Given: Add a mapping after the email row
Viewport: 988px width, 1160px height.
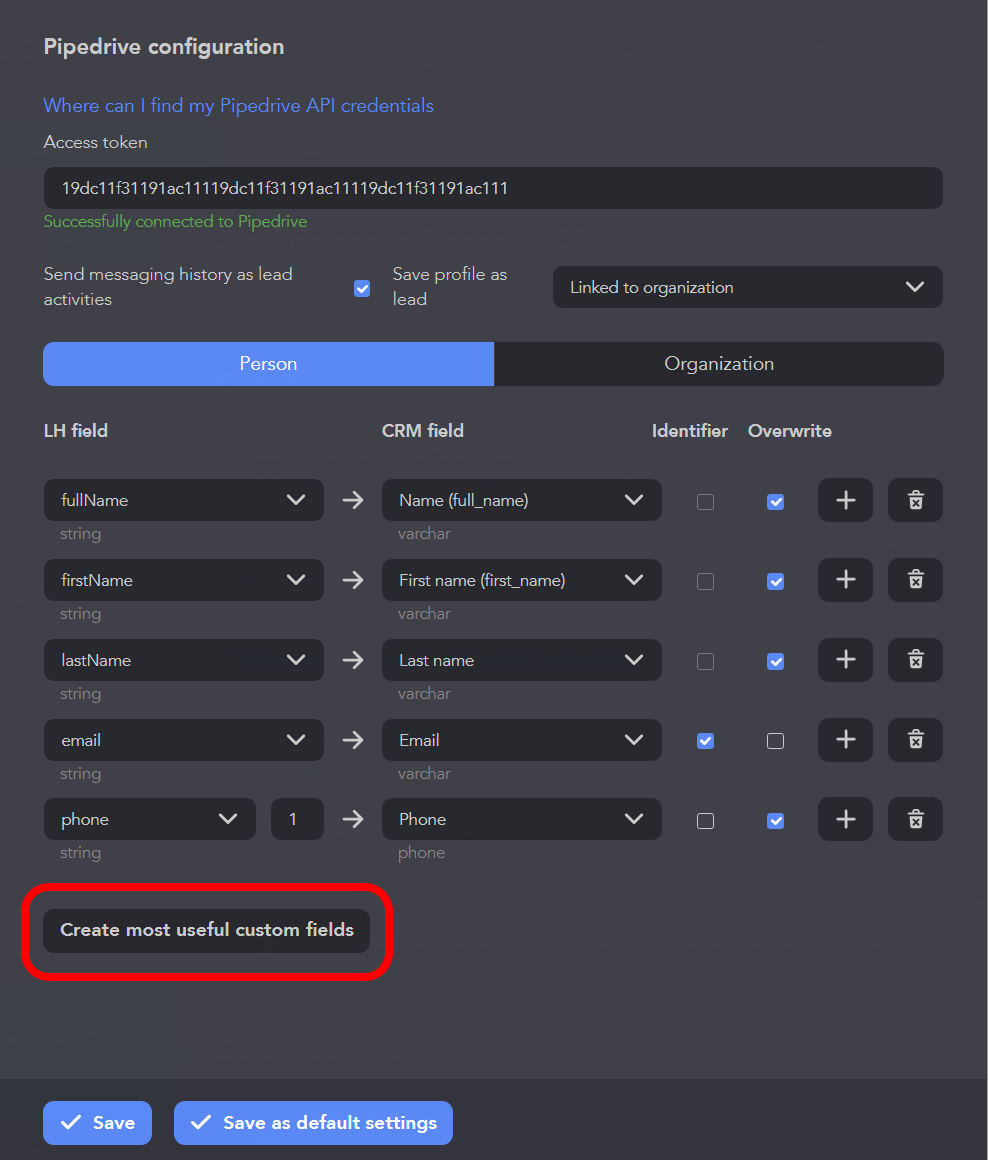Looking at the screenshot, I should click(x=845, y=740).
